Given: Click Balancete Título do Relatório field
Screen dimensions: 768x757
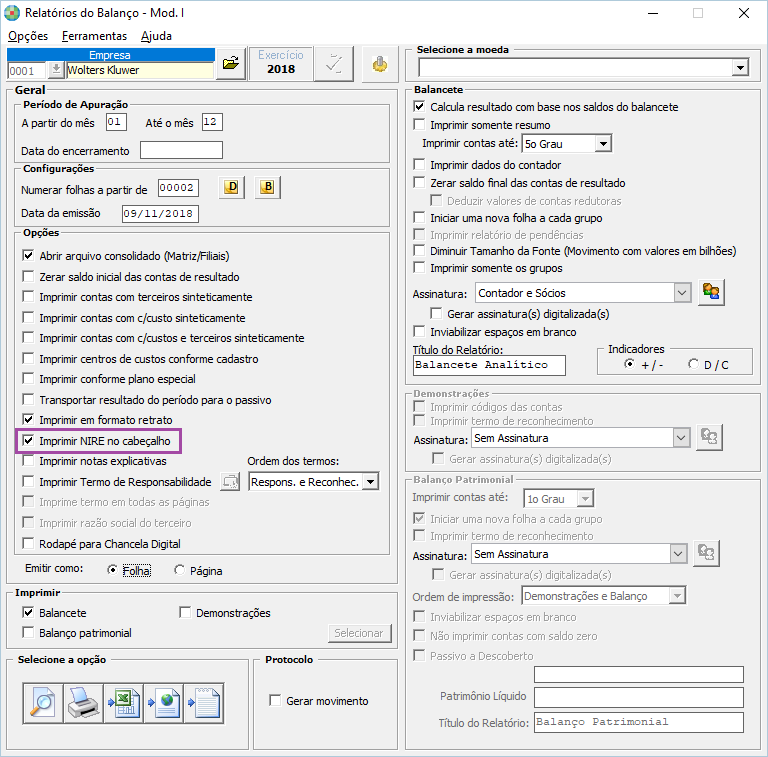Looking at the screenshot, I should [489, 365].
